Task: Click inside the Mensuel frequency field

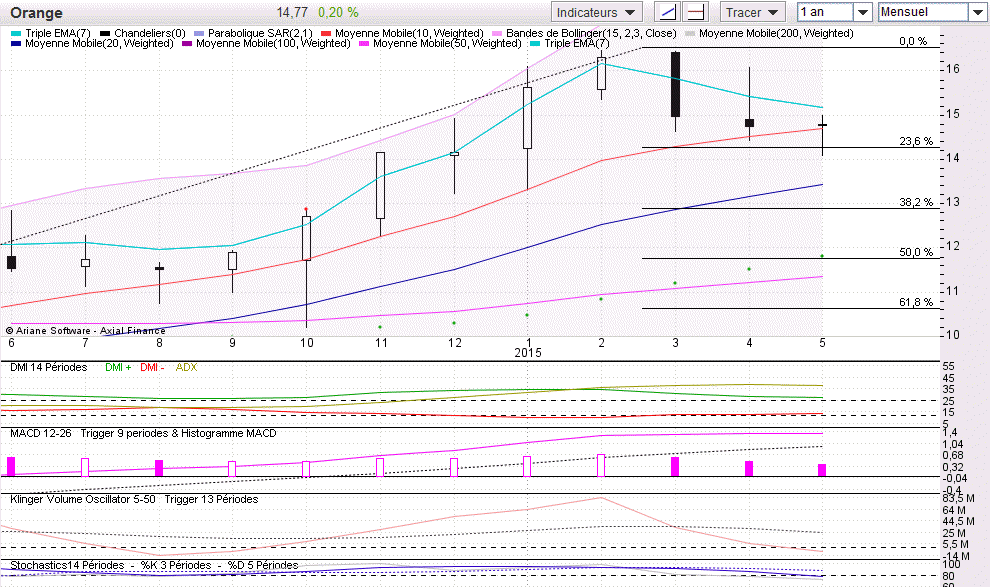Action: [923, 12]
